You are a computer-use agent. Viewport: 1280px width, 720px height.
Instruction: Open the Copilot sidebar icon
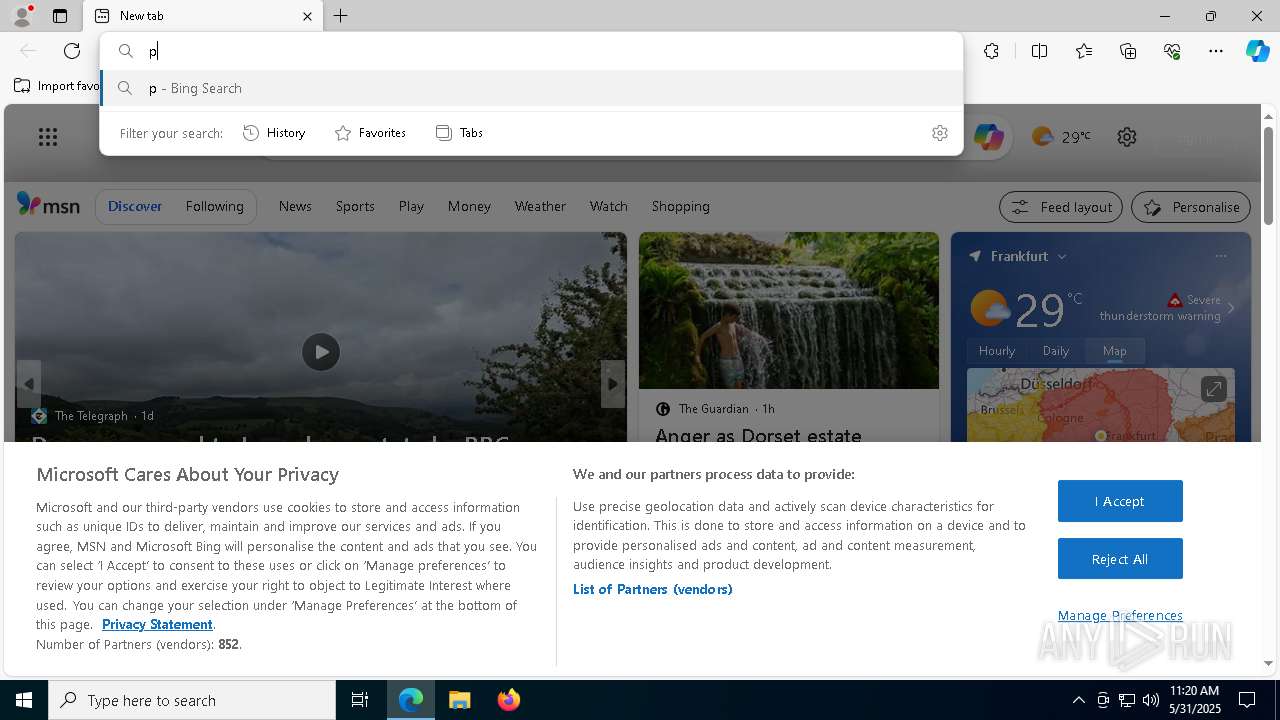pos(1257,51)
